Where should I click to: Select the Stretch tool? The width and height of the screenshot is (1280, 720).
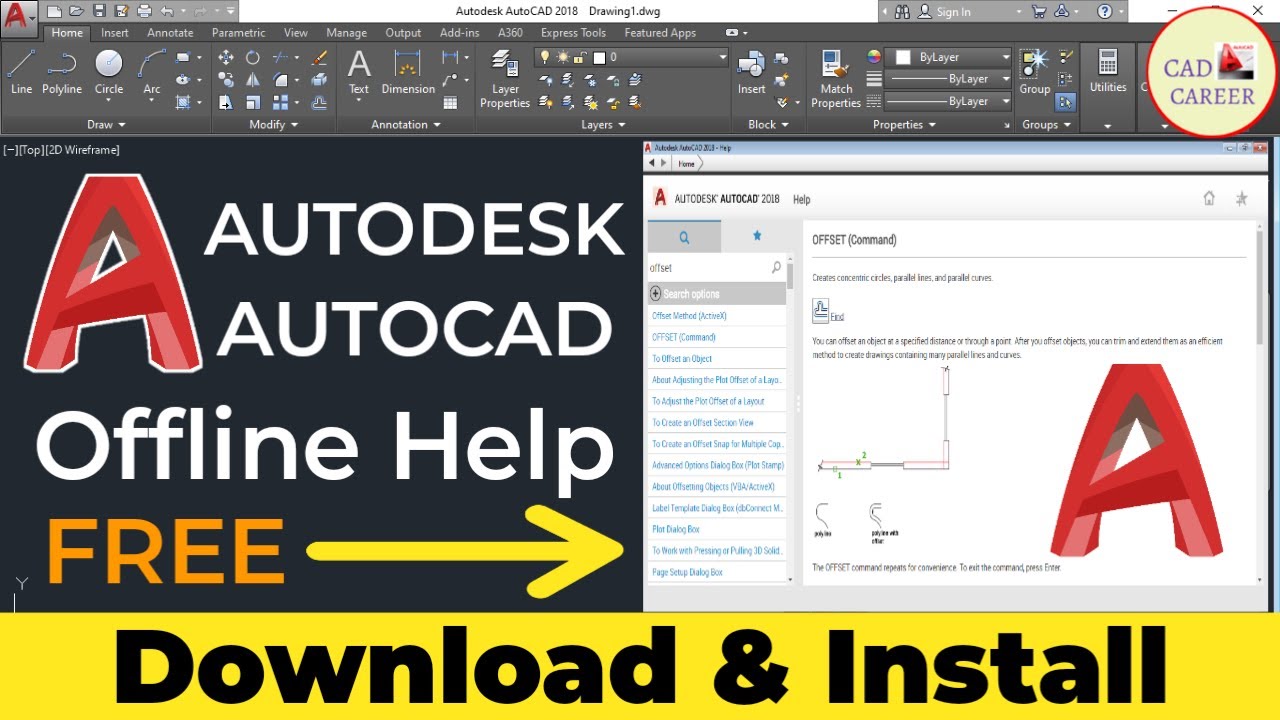[x=226, y=102]
